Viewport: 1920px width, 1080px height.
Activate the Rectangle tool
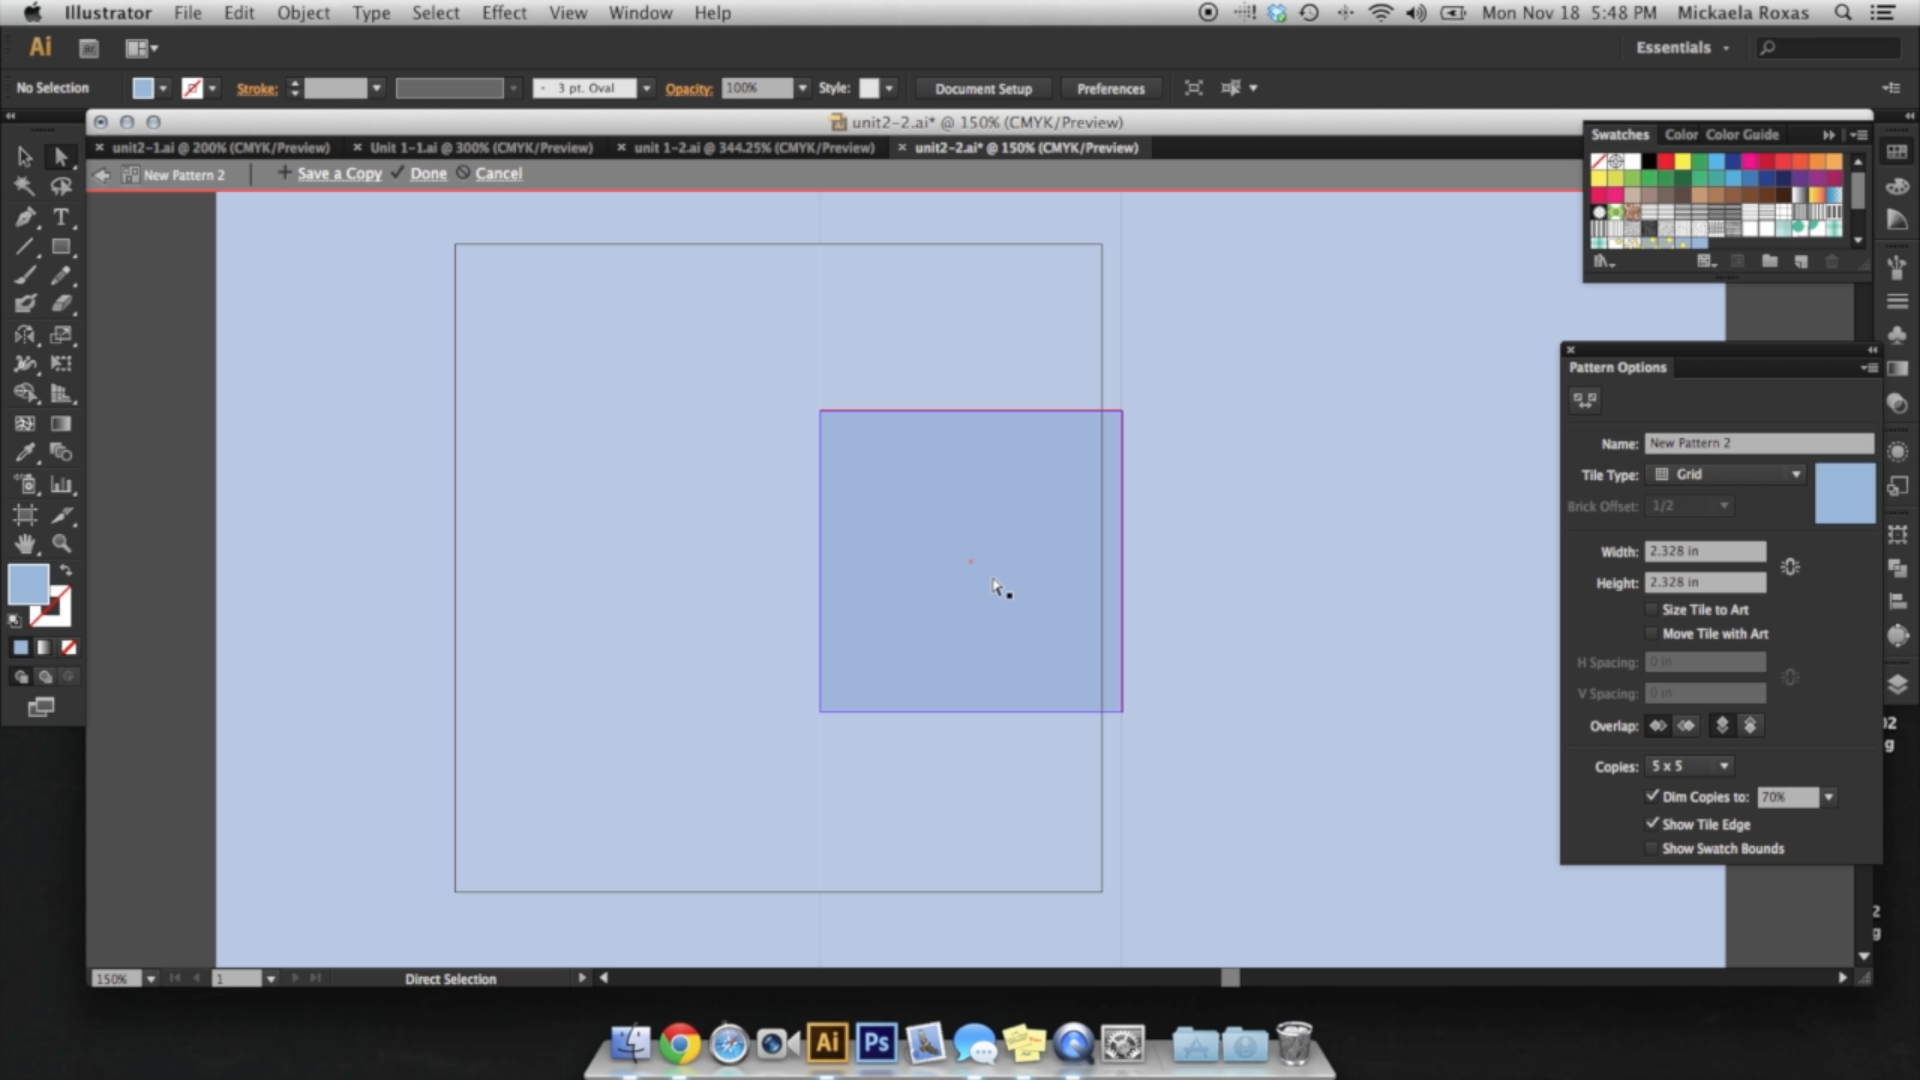(x=60, y=246)
